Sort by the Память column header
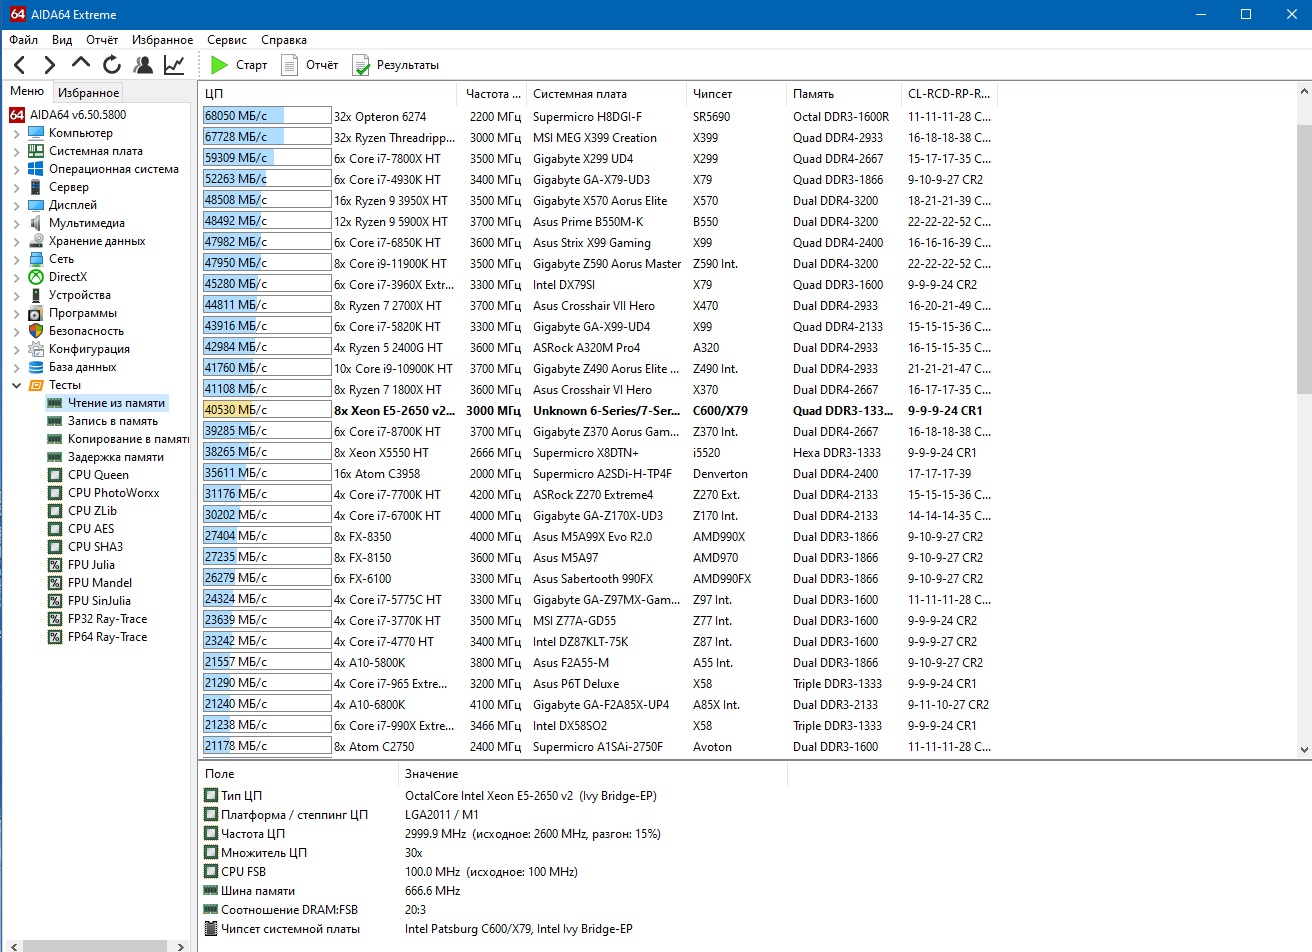1312x952 pixels. [813, 94]
